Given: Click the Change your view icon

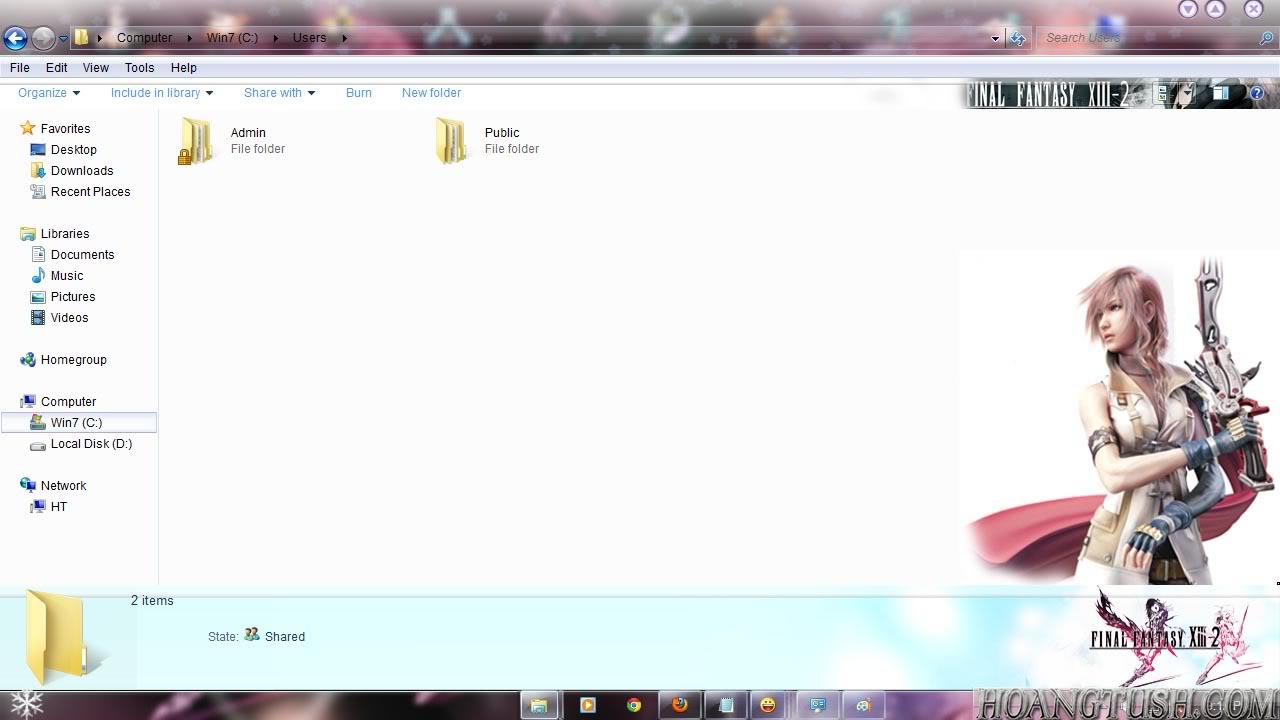Looking at the screenshot, I should click(x=1162, y=94).
